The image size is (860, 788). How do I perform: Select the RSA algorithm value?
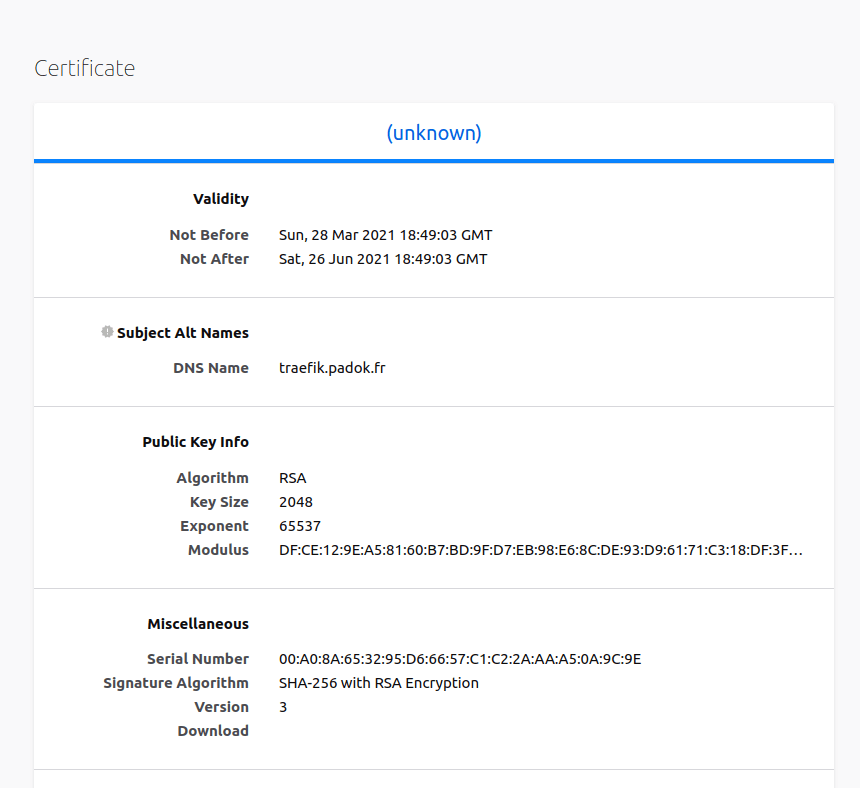click(292, 478)
